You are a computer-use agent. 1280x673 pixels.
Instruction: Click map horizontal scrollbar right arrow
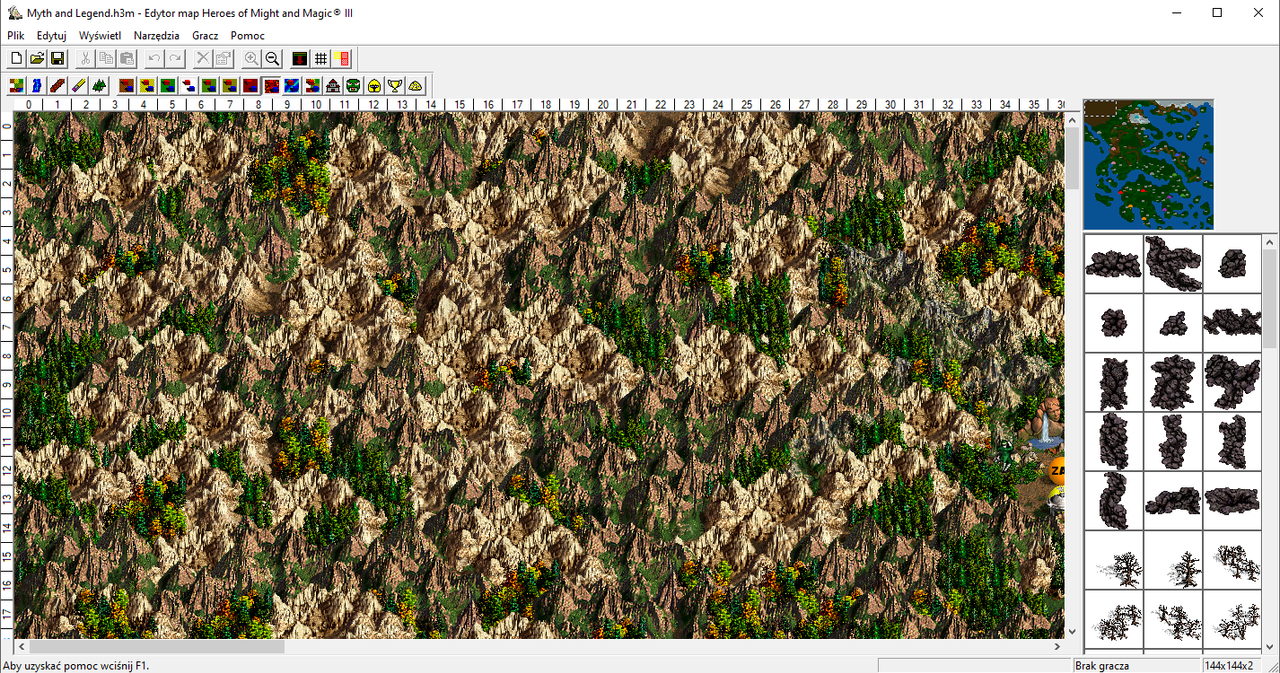click(1056, 647)
